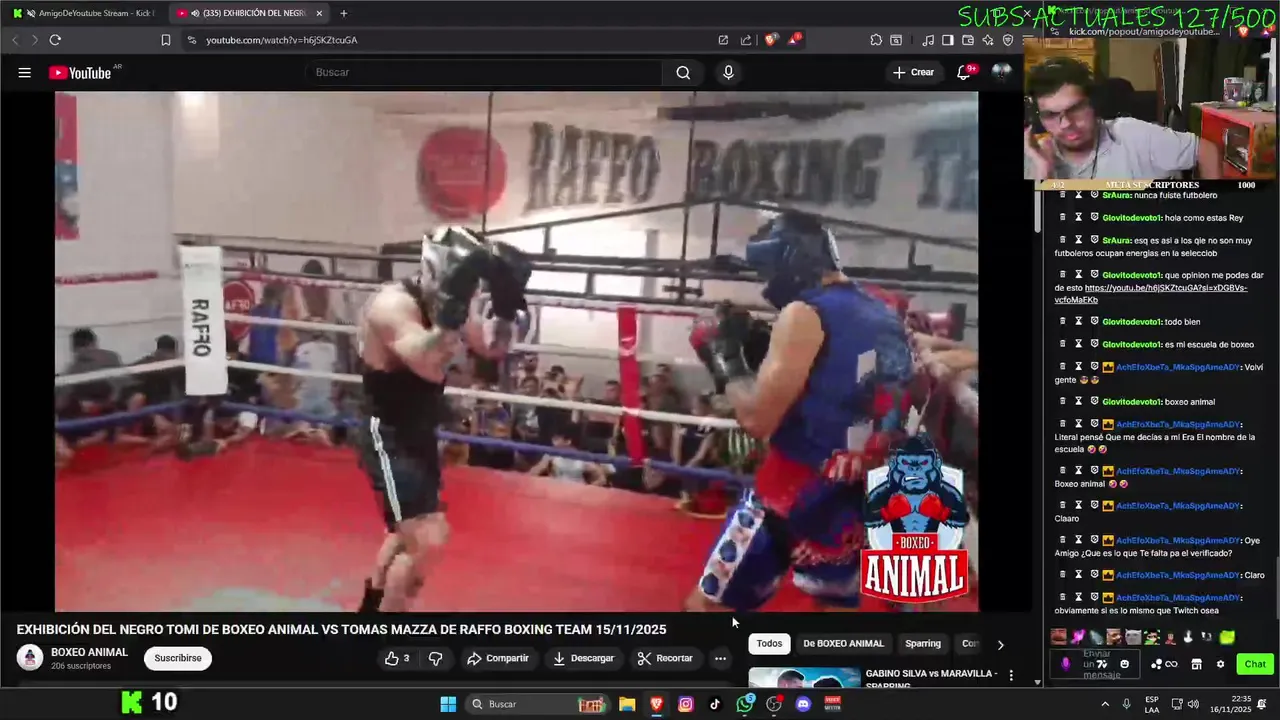Viewport: 1280px width, 720px height.
Task: Open GABINO SILVA vs MARAVILLA video thumbnail
Action: tap(804, 678)
